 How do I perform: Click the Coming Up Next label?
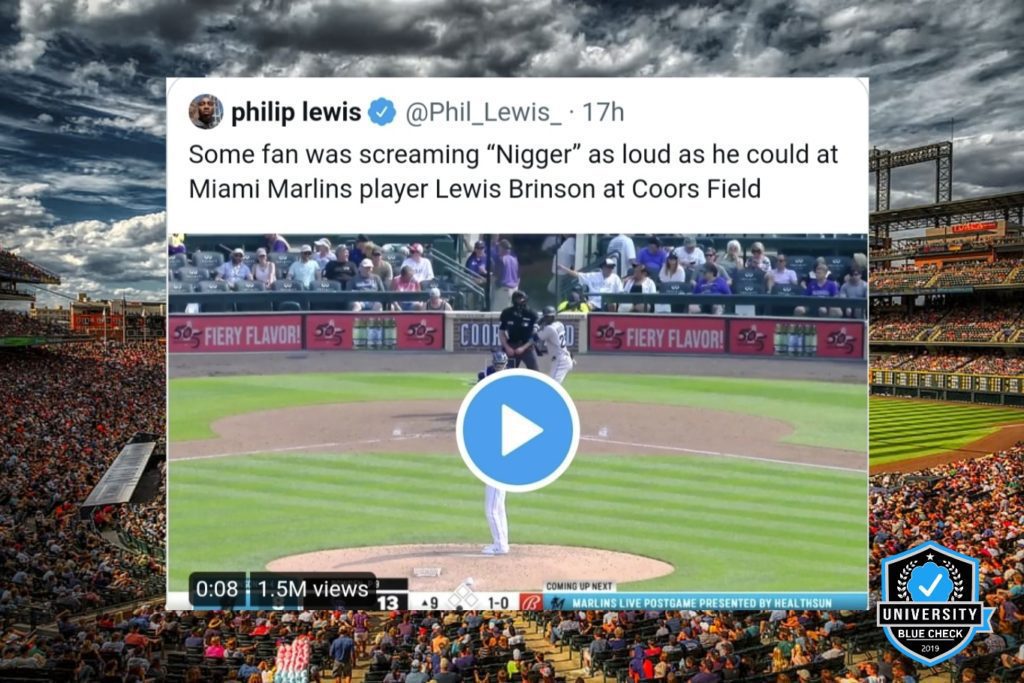pos(579,586)
